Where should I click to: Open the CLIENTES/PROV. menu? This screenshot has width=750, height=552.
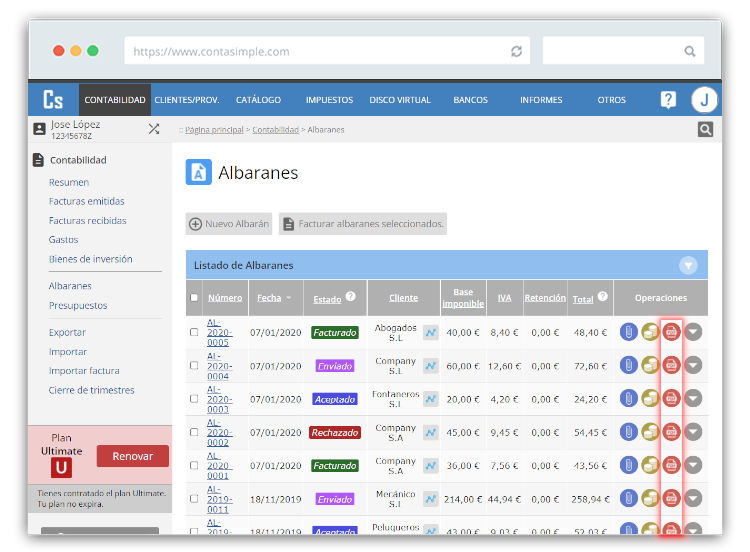[x=187, y=99]
